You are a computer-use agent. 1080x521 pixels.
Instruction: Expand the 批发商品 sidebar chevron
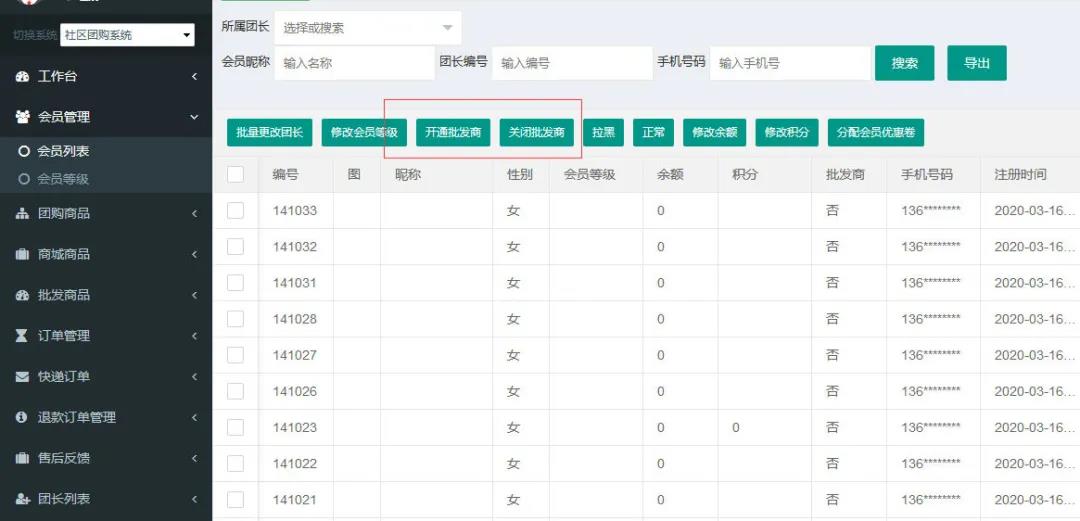point(195,296)
